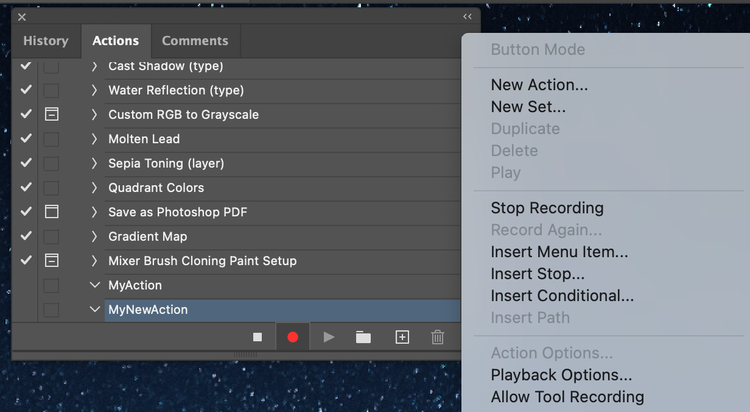
Task: Toggle dialog icon for Custom RGB to Grayscale
Action: click(x=51, y=114)
